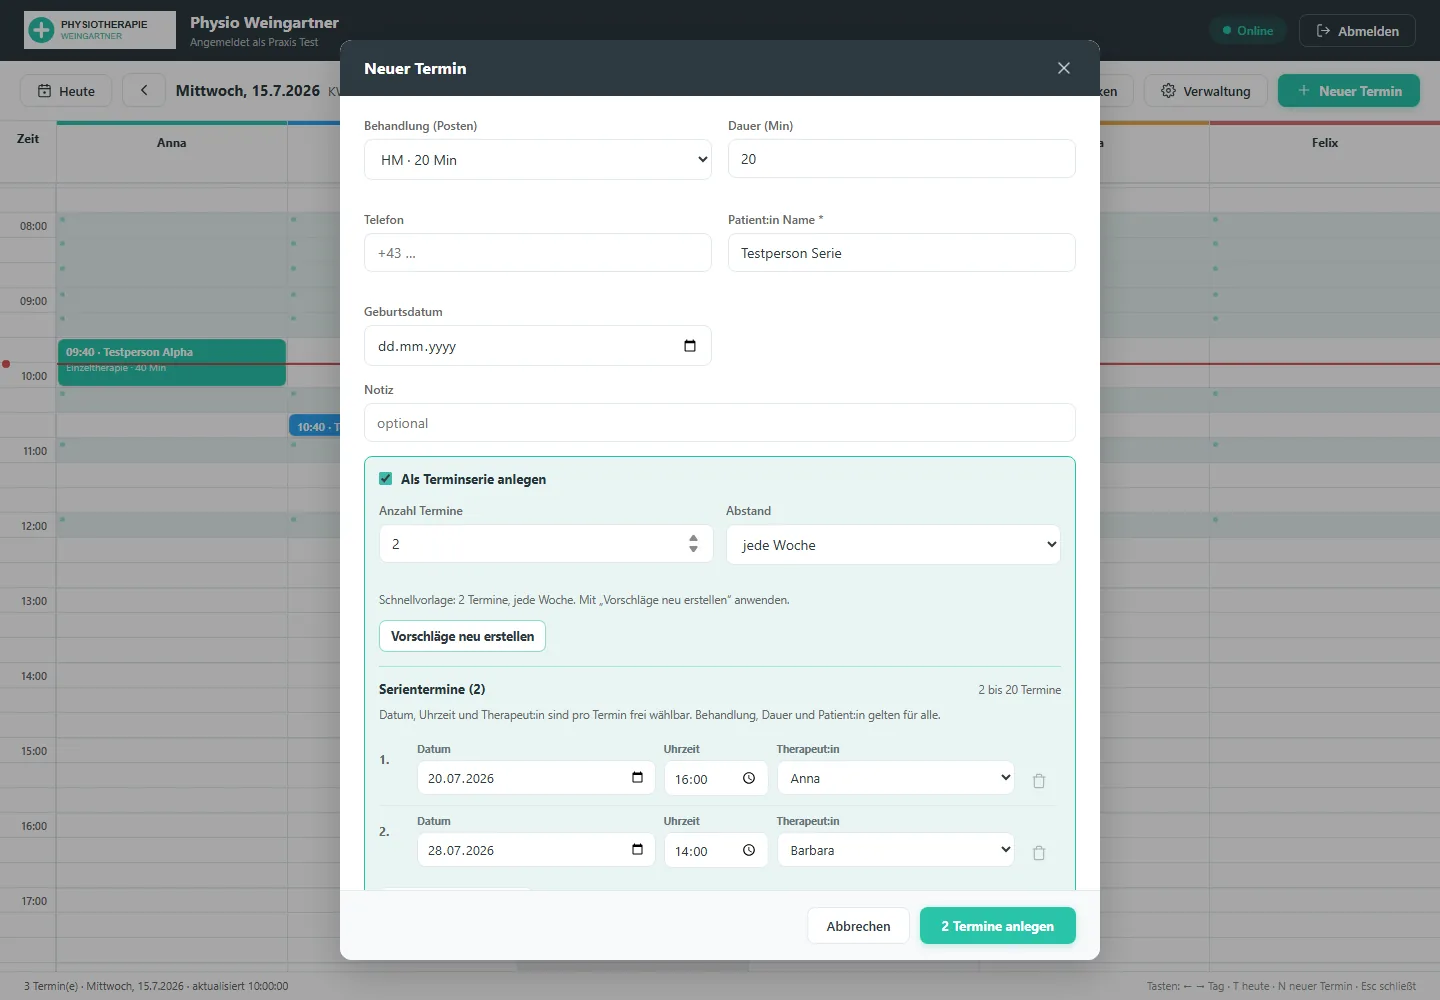This screenshot has width=1440, height=1000.
Task: Confirm with 2 Termine anlegen
Action: (x=998, y=926)
